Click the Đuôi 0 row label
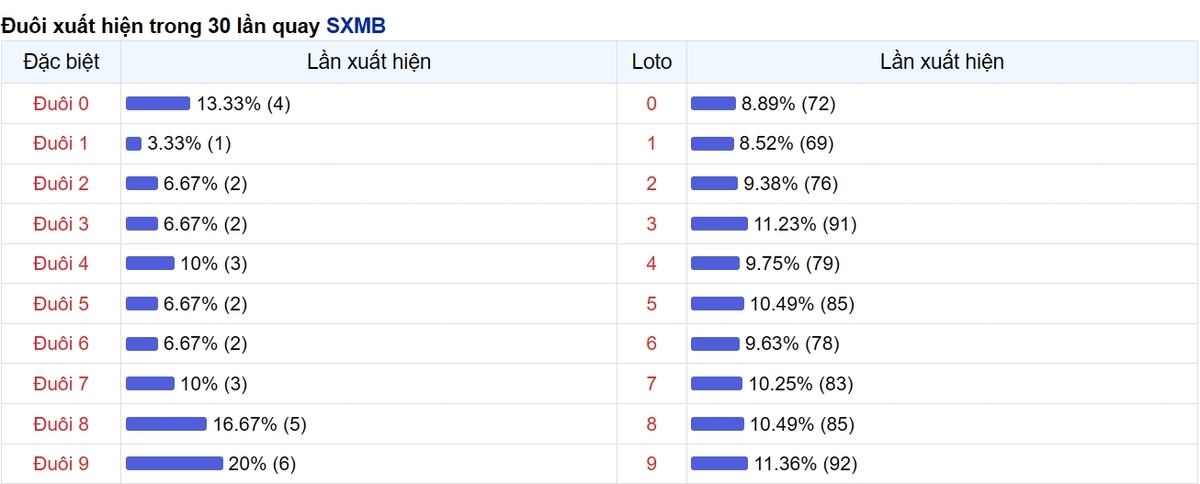The width and height of the screenshot is (1200, 484). (x=61, y=104)
